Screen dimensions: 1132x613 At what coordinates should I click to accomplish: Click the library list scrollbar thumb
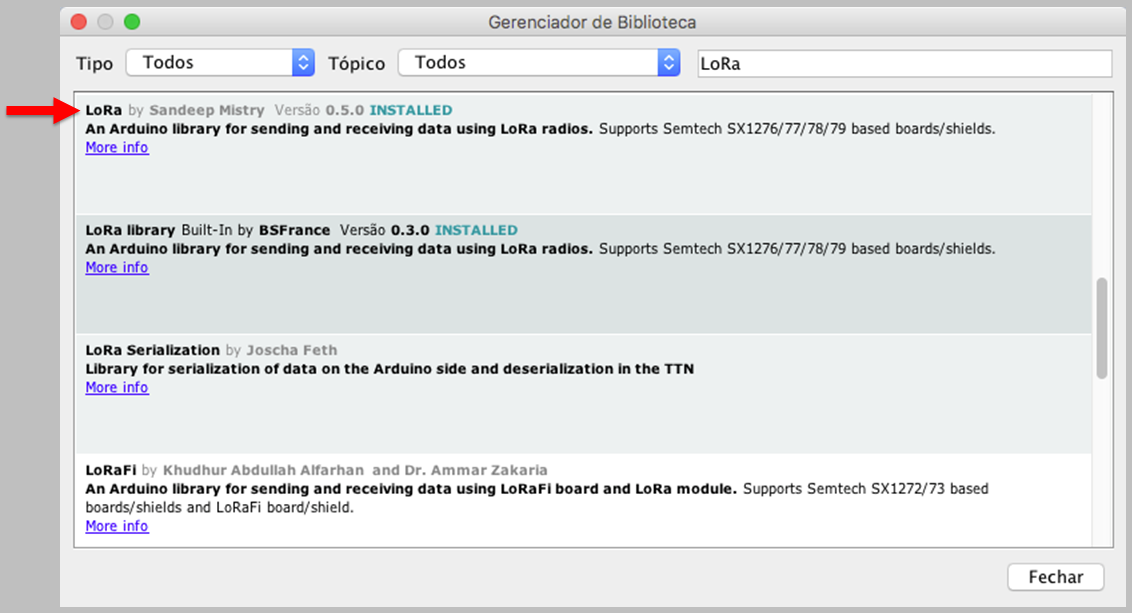[1102, 329]
